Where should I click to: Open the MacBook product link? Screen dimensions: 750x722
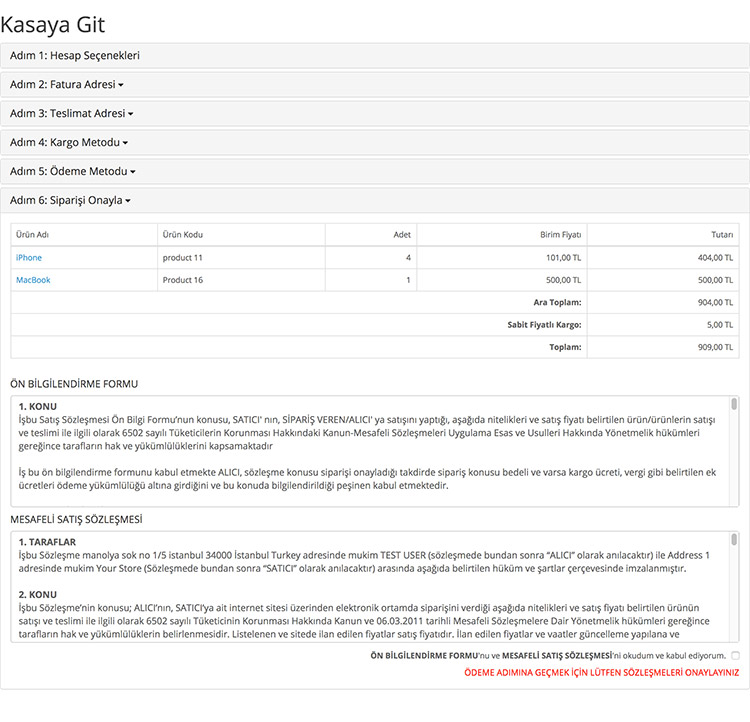[33, 280]
